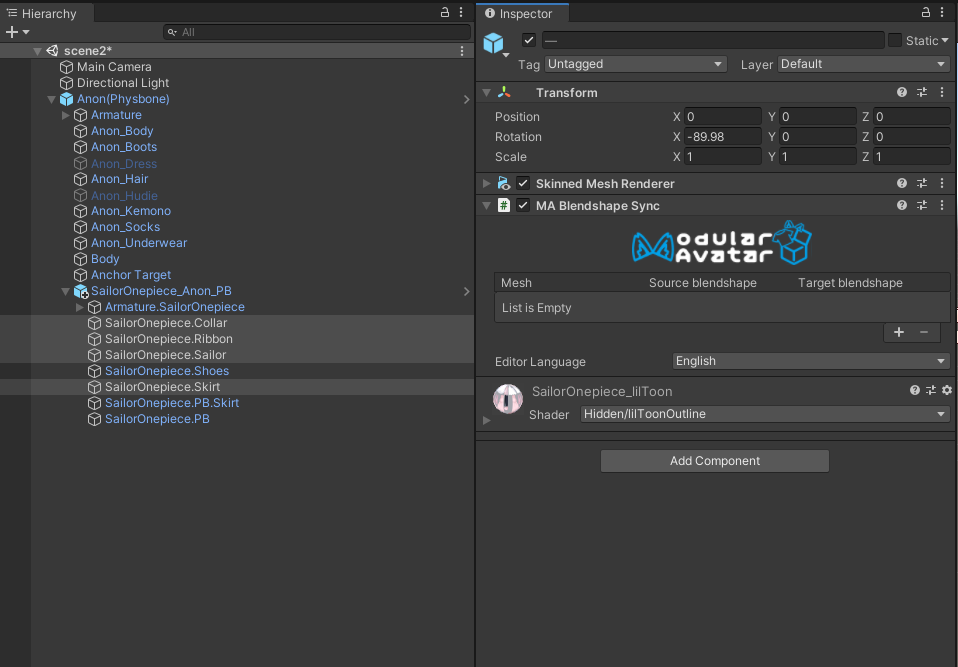Open Skinned Mesh Renderer presets icon
Screen dimensions: 958x667
[922, 183]
